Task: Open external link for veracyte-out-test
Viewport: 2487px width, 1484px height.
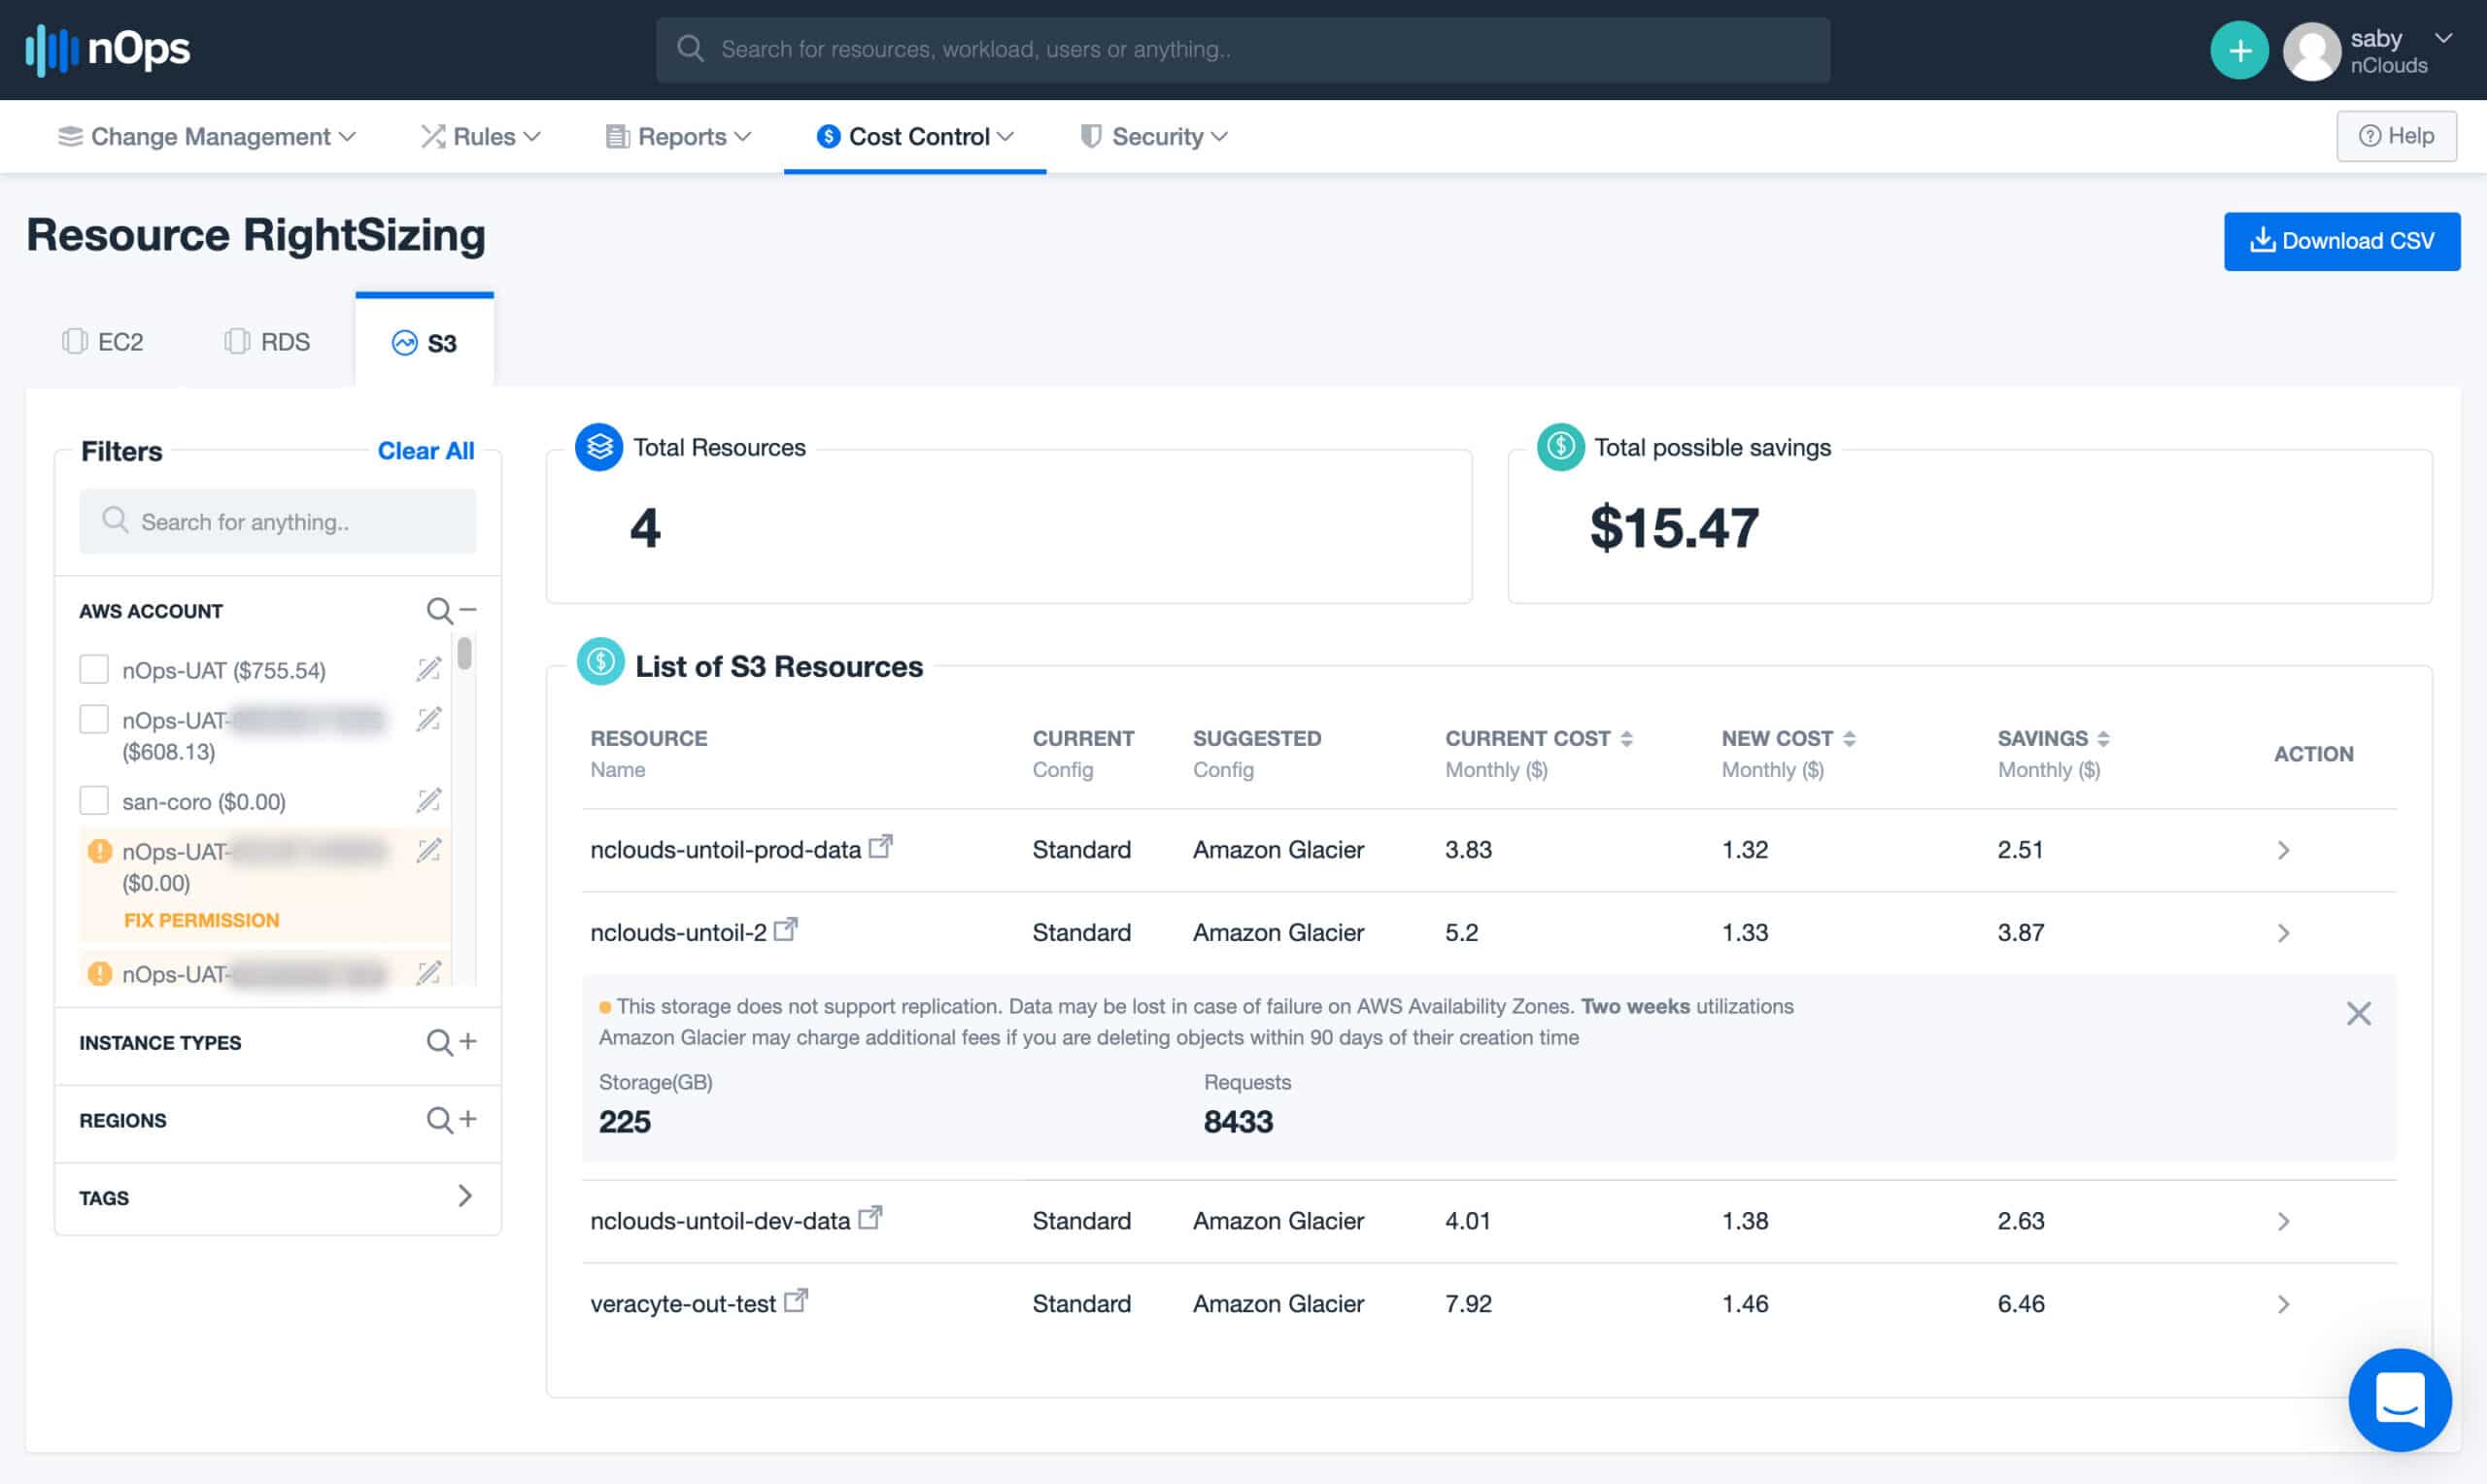Action: click(x=796, y=1301)
